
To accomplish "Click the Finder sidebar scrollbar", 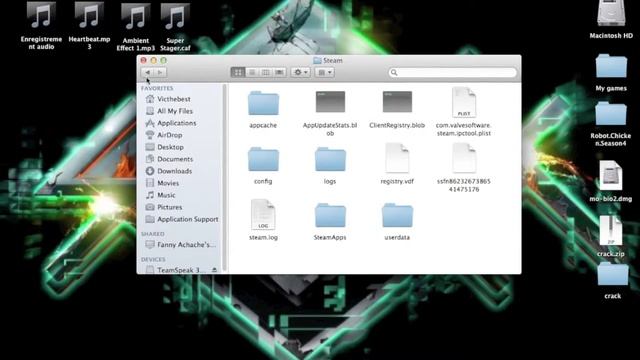I will coord(224,178).
